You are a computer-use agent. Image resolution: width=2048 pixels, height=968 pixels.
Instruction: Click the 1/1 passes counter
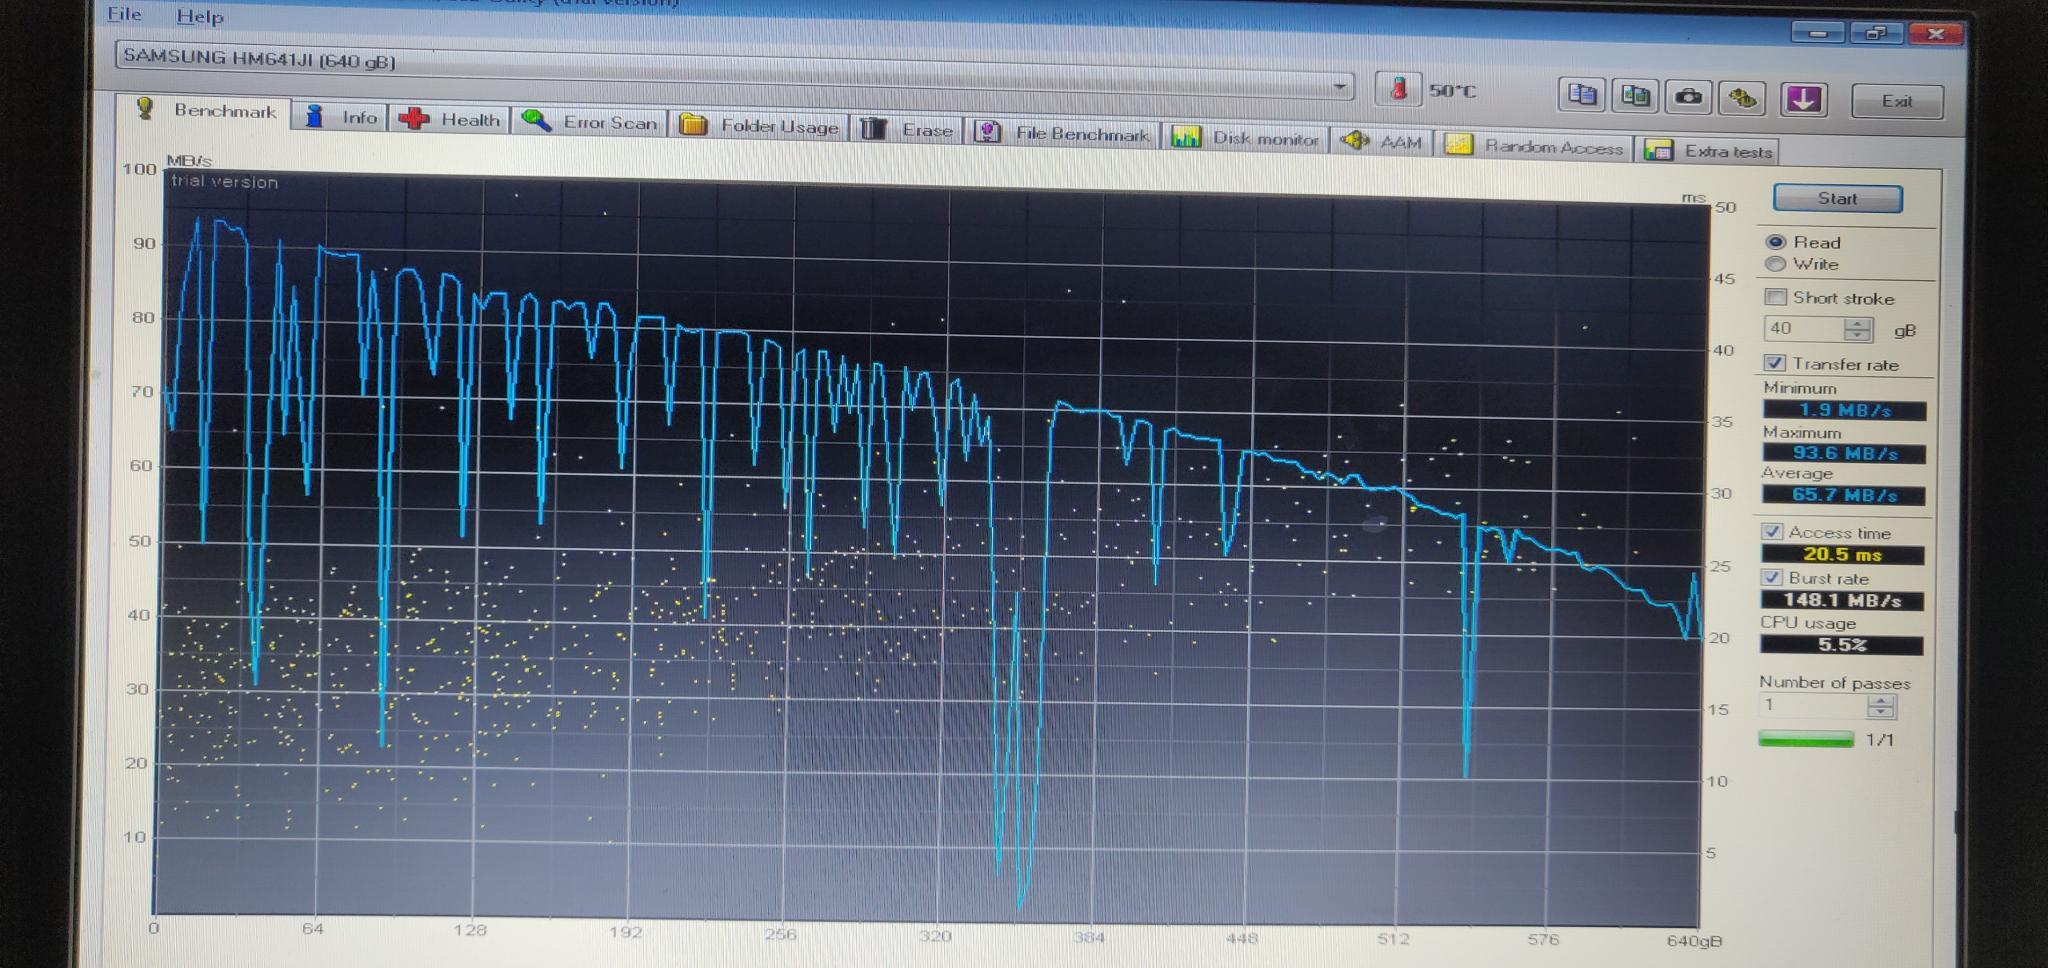click(1880, 740)
